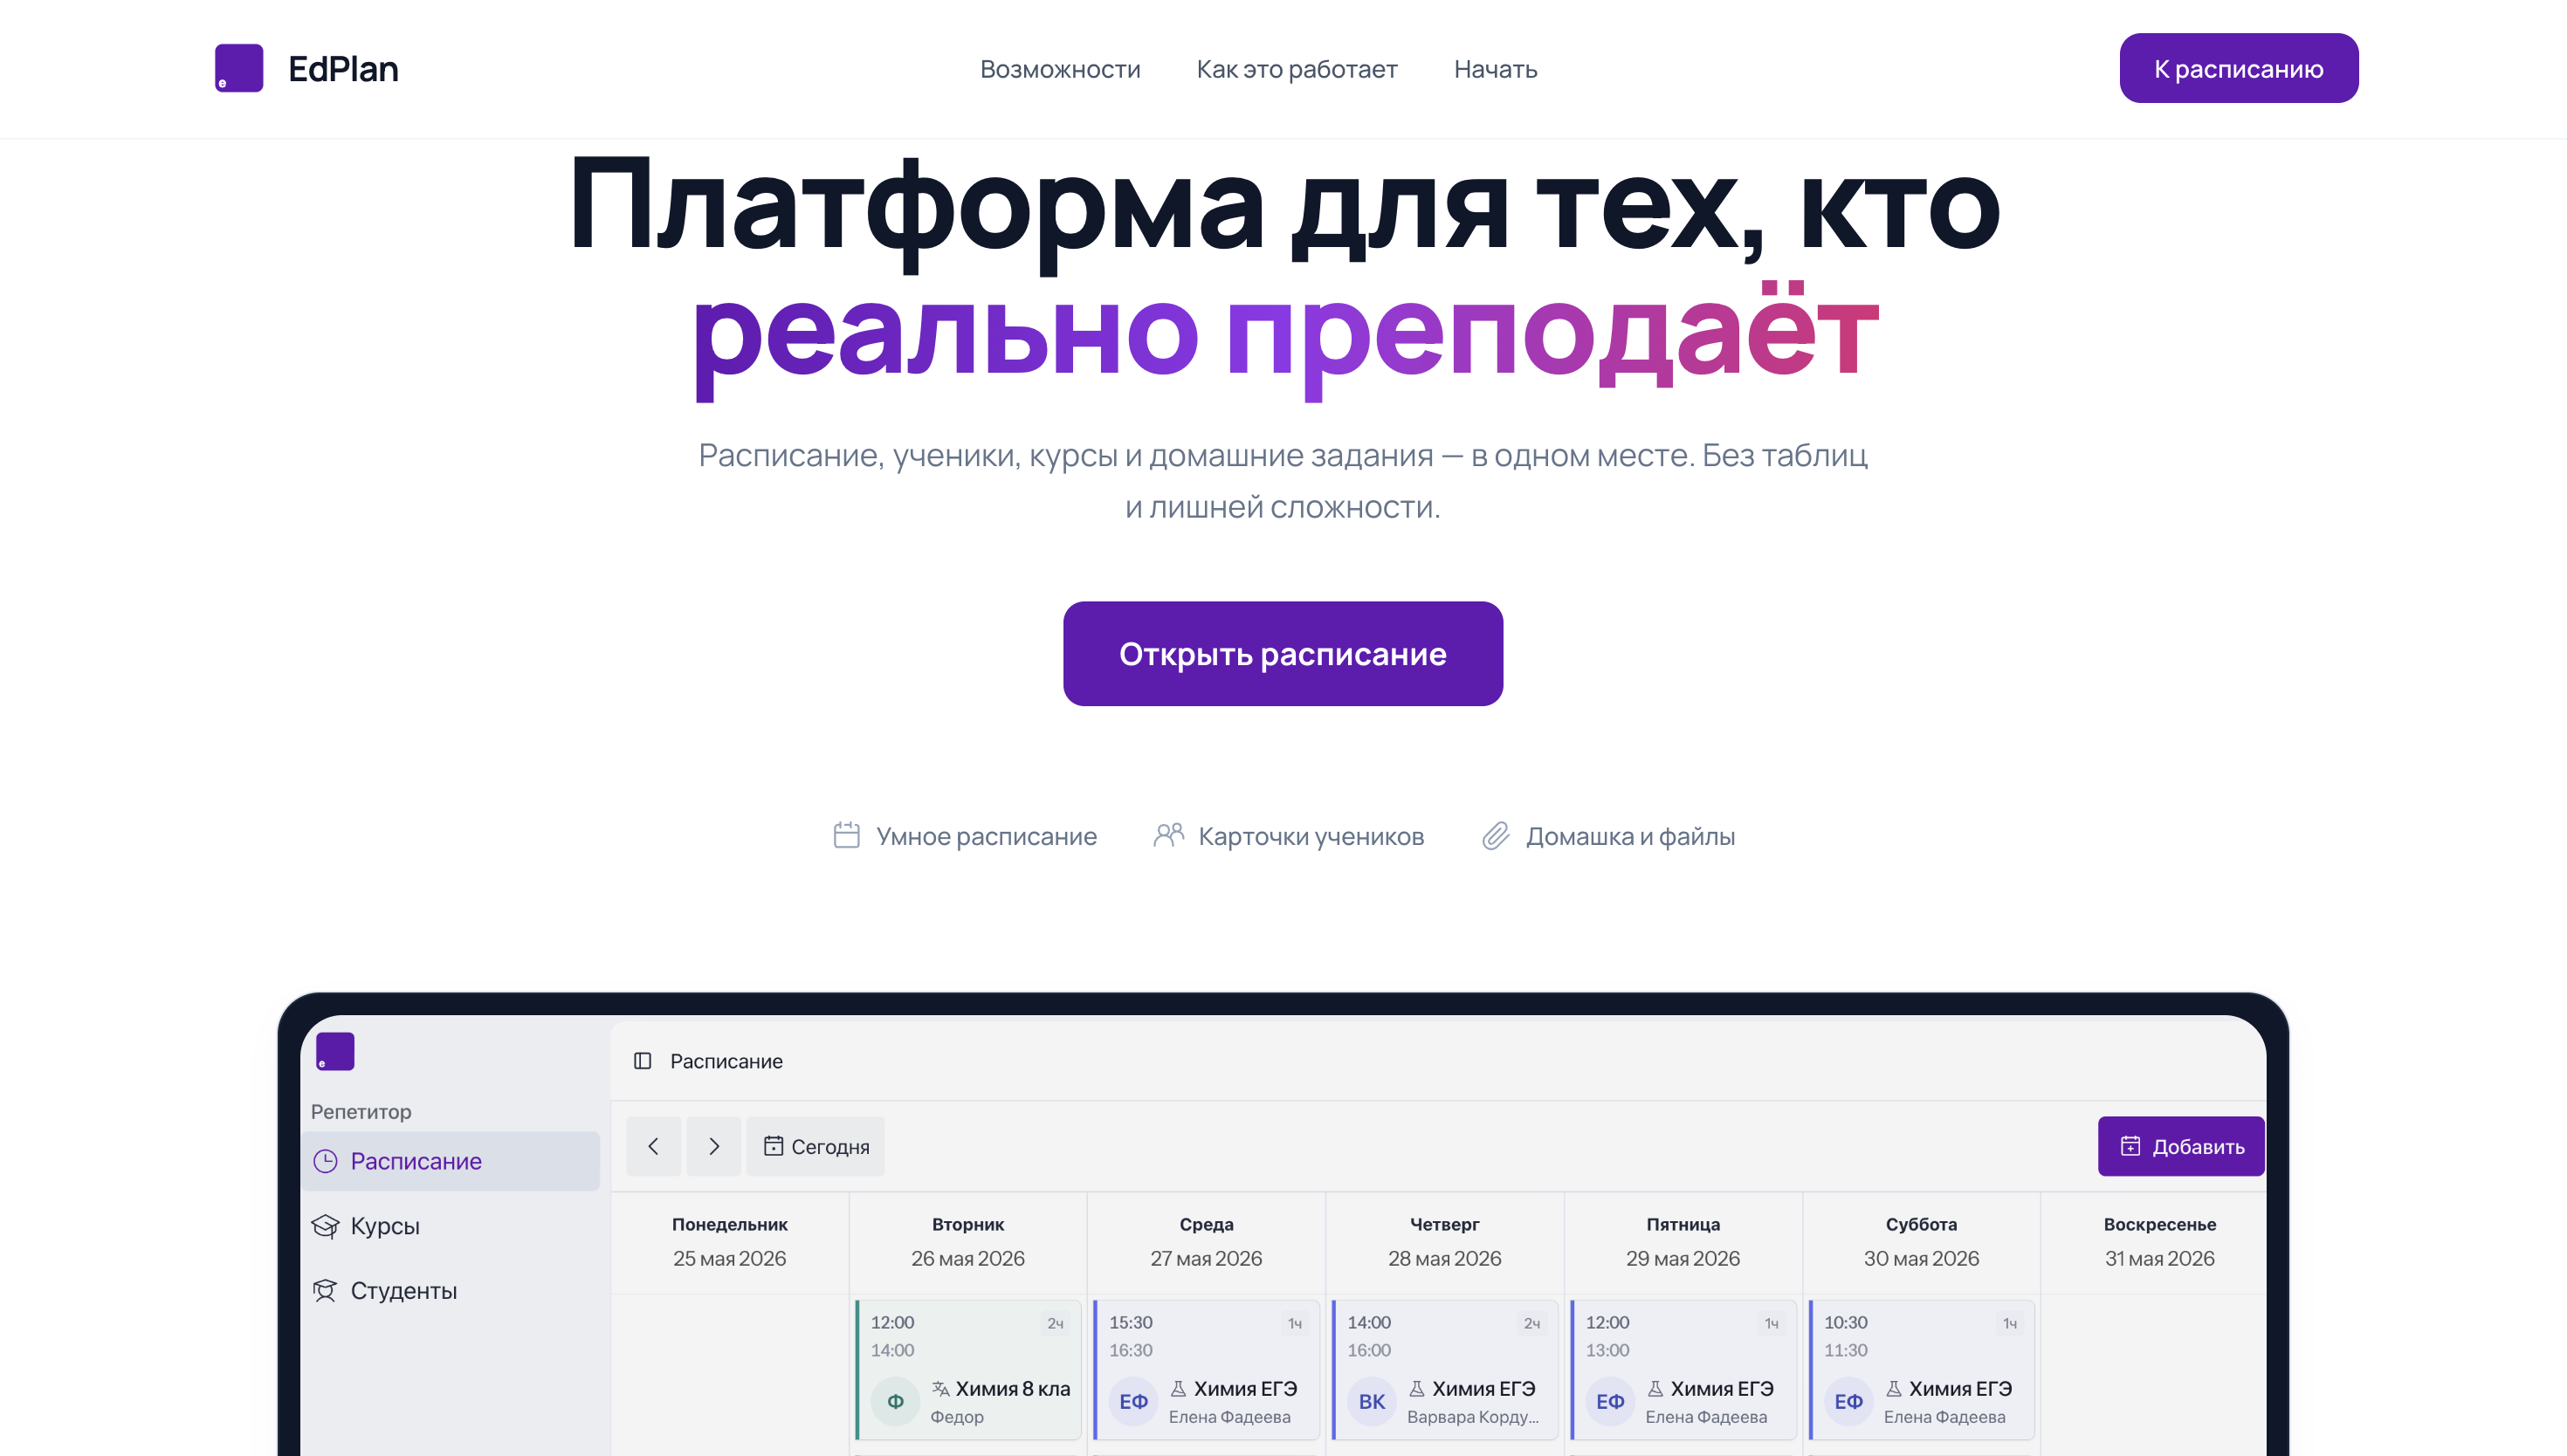Toggle the sidebar panel icon

pyautogui.click(x=642, y=1061)
